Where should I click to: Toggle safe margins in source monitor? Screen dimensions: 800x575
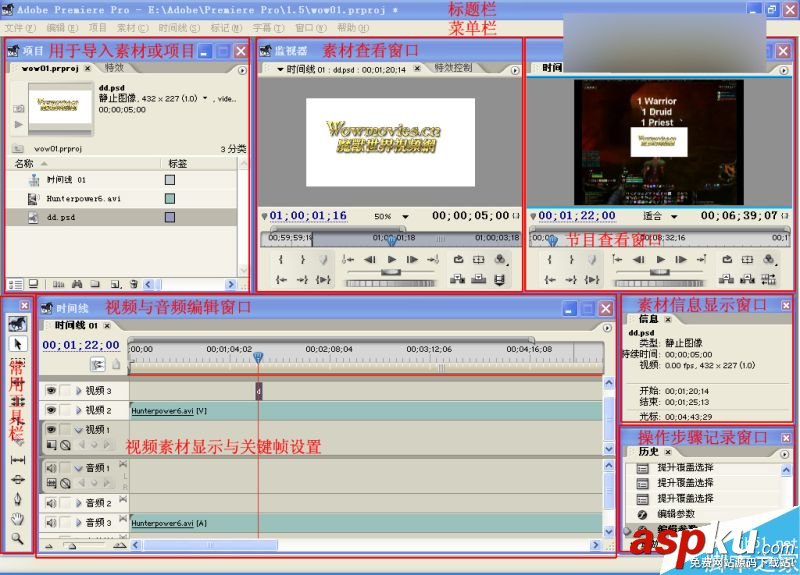point(479,260)
